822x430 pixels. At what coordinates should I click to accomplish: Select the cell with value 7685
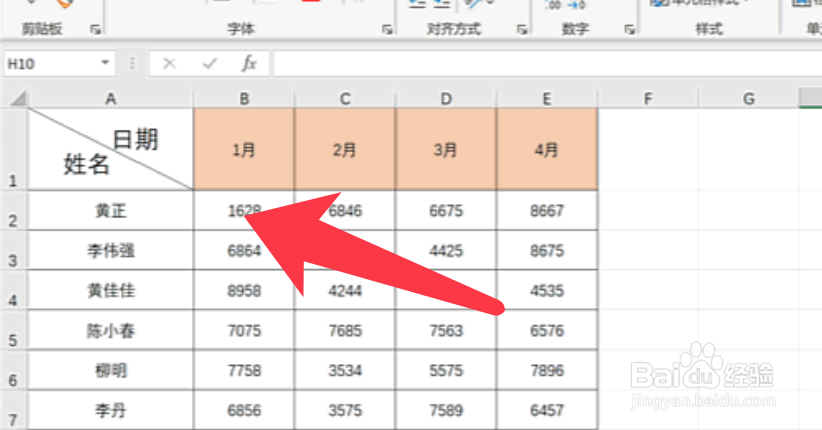344,330
